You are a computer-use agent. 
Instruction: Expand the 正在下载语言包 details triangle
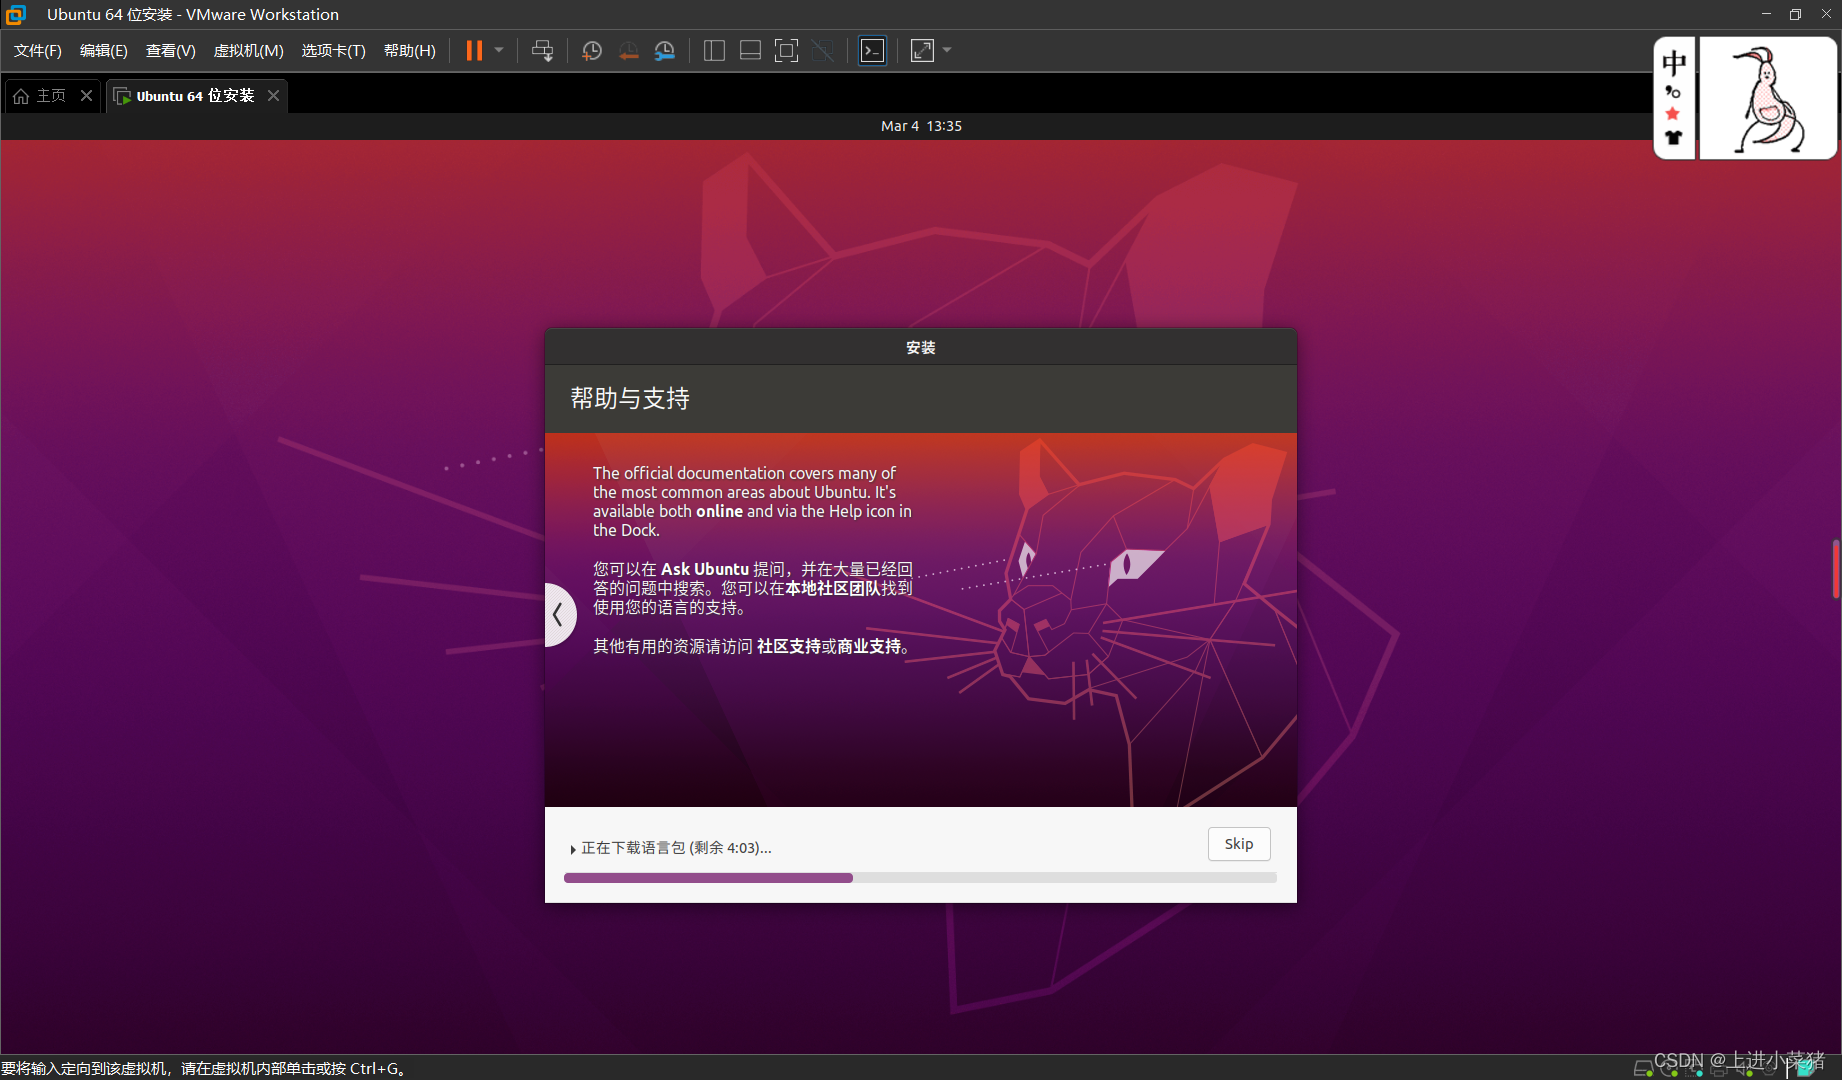point(573,849)
